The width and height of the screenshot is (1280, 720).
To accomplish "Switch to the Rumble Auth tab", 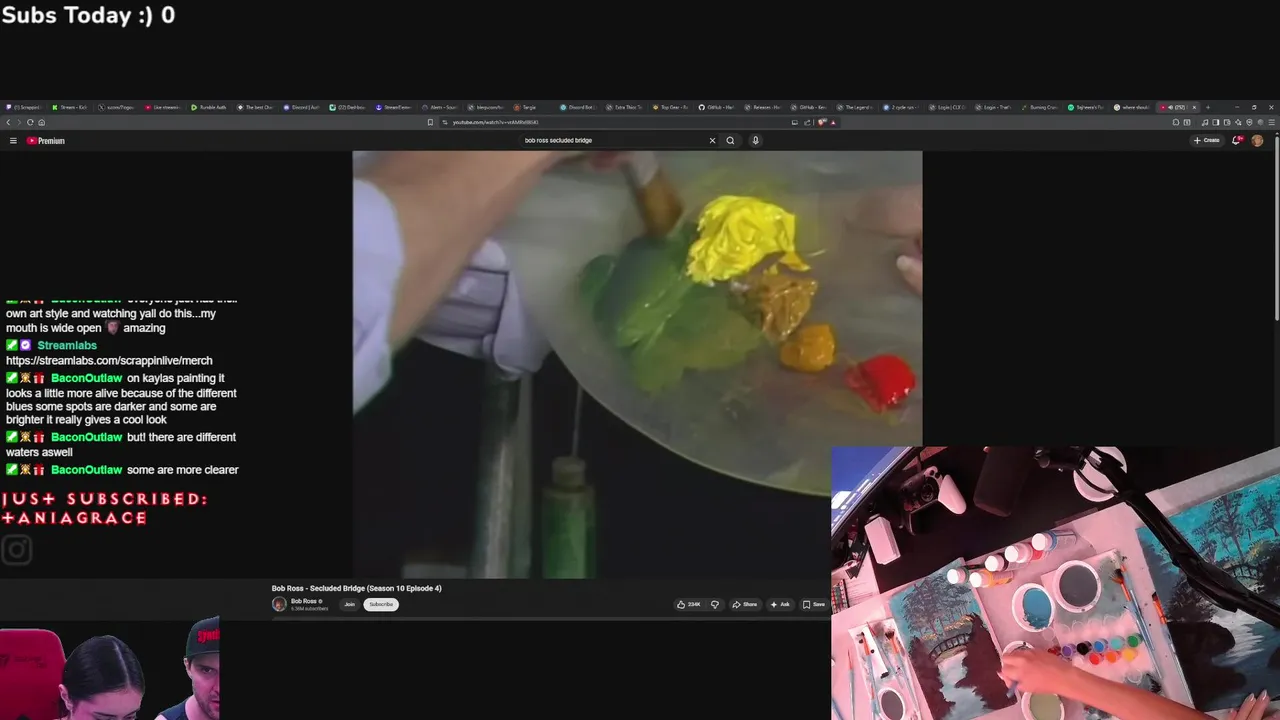I will pyautogui.click(x=208, y=107).
